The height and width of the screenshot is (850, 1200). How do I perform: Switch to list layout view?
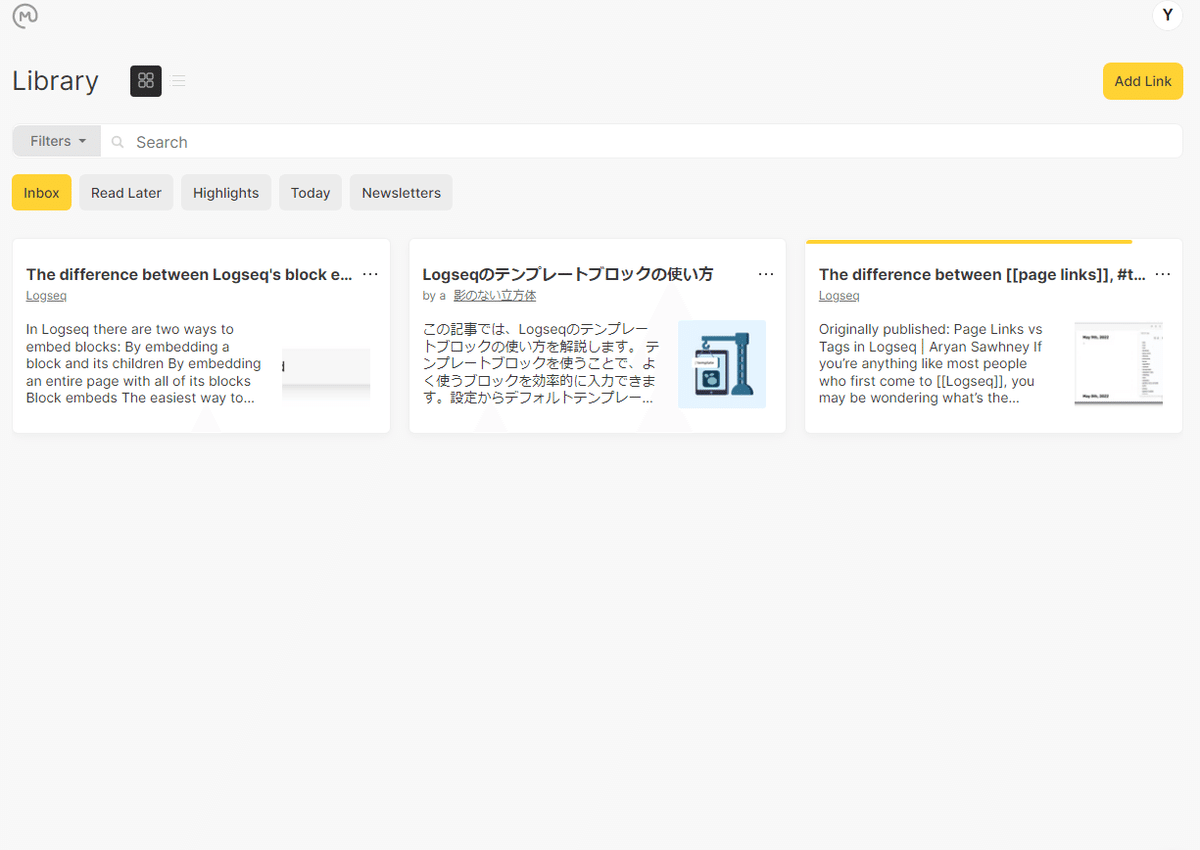coord(178,81)
